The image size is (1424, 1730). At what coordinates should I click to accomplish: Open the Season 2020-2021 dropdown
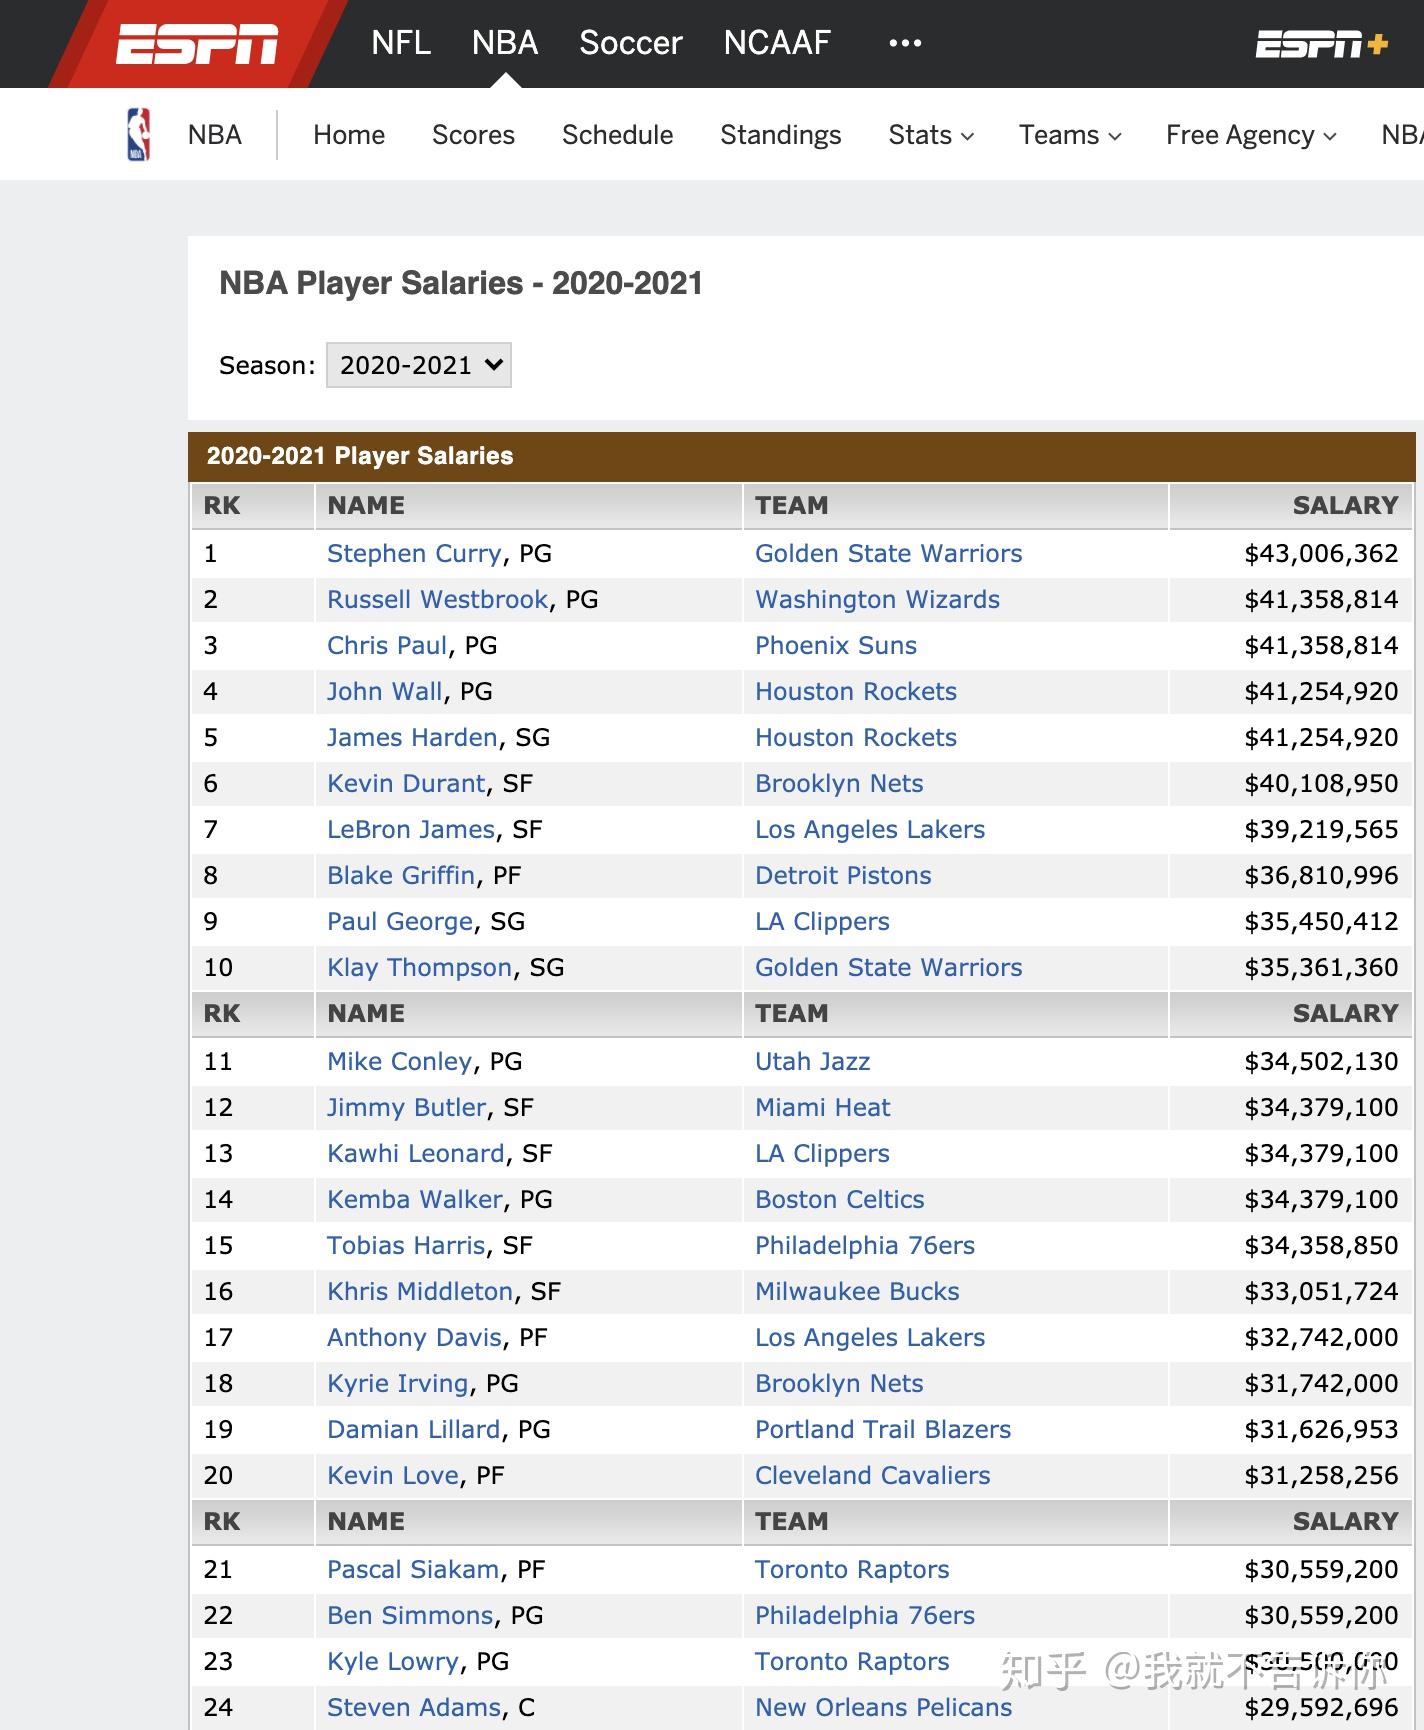pos(419,365)
